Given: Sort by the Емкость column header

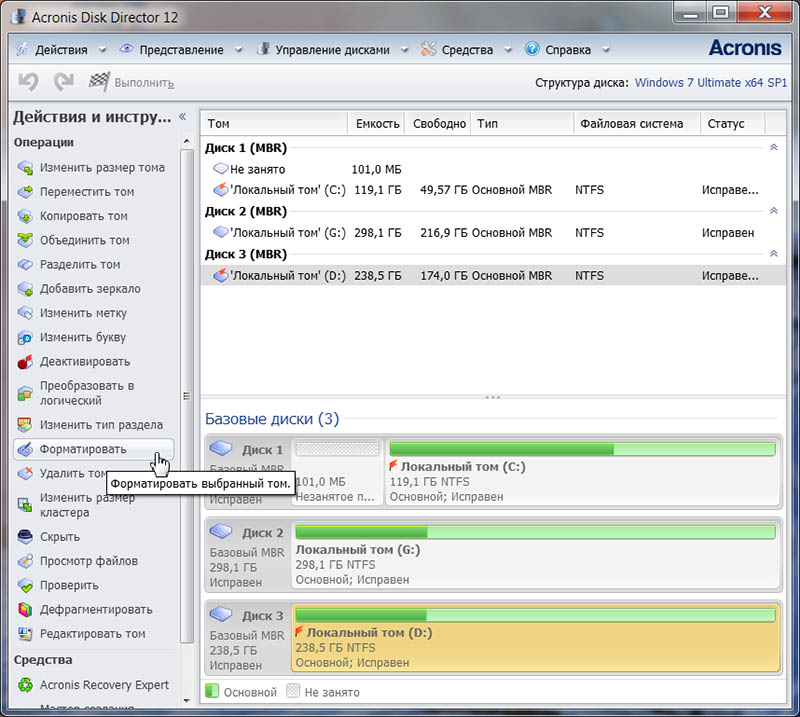Looking at the screenshot, I should [x=377, y=124].
